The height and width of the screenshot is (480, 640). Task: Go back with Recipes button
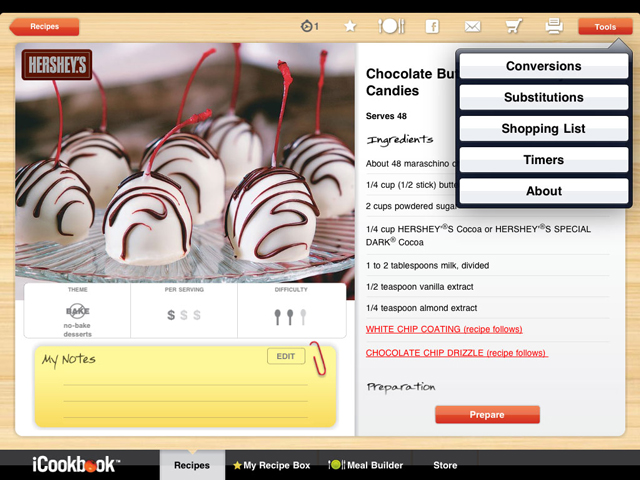(x=44, y=27)
